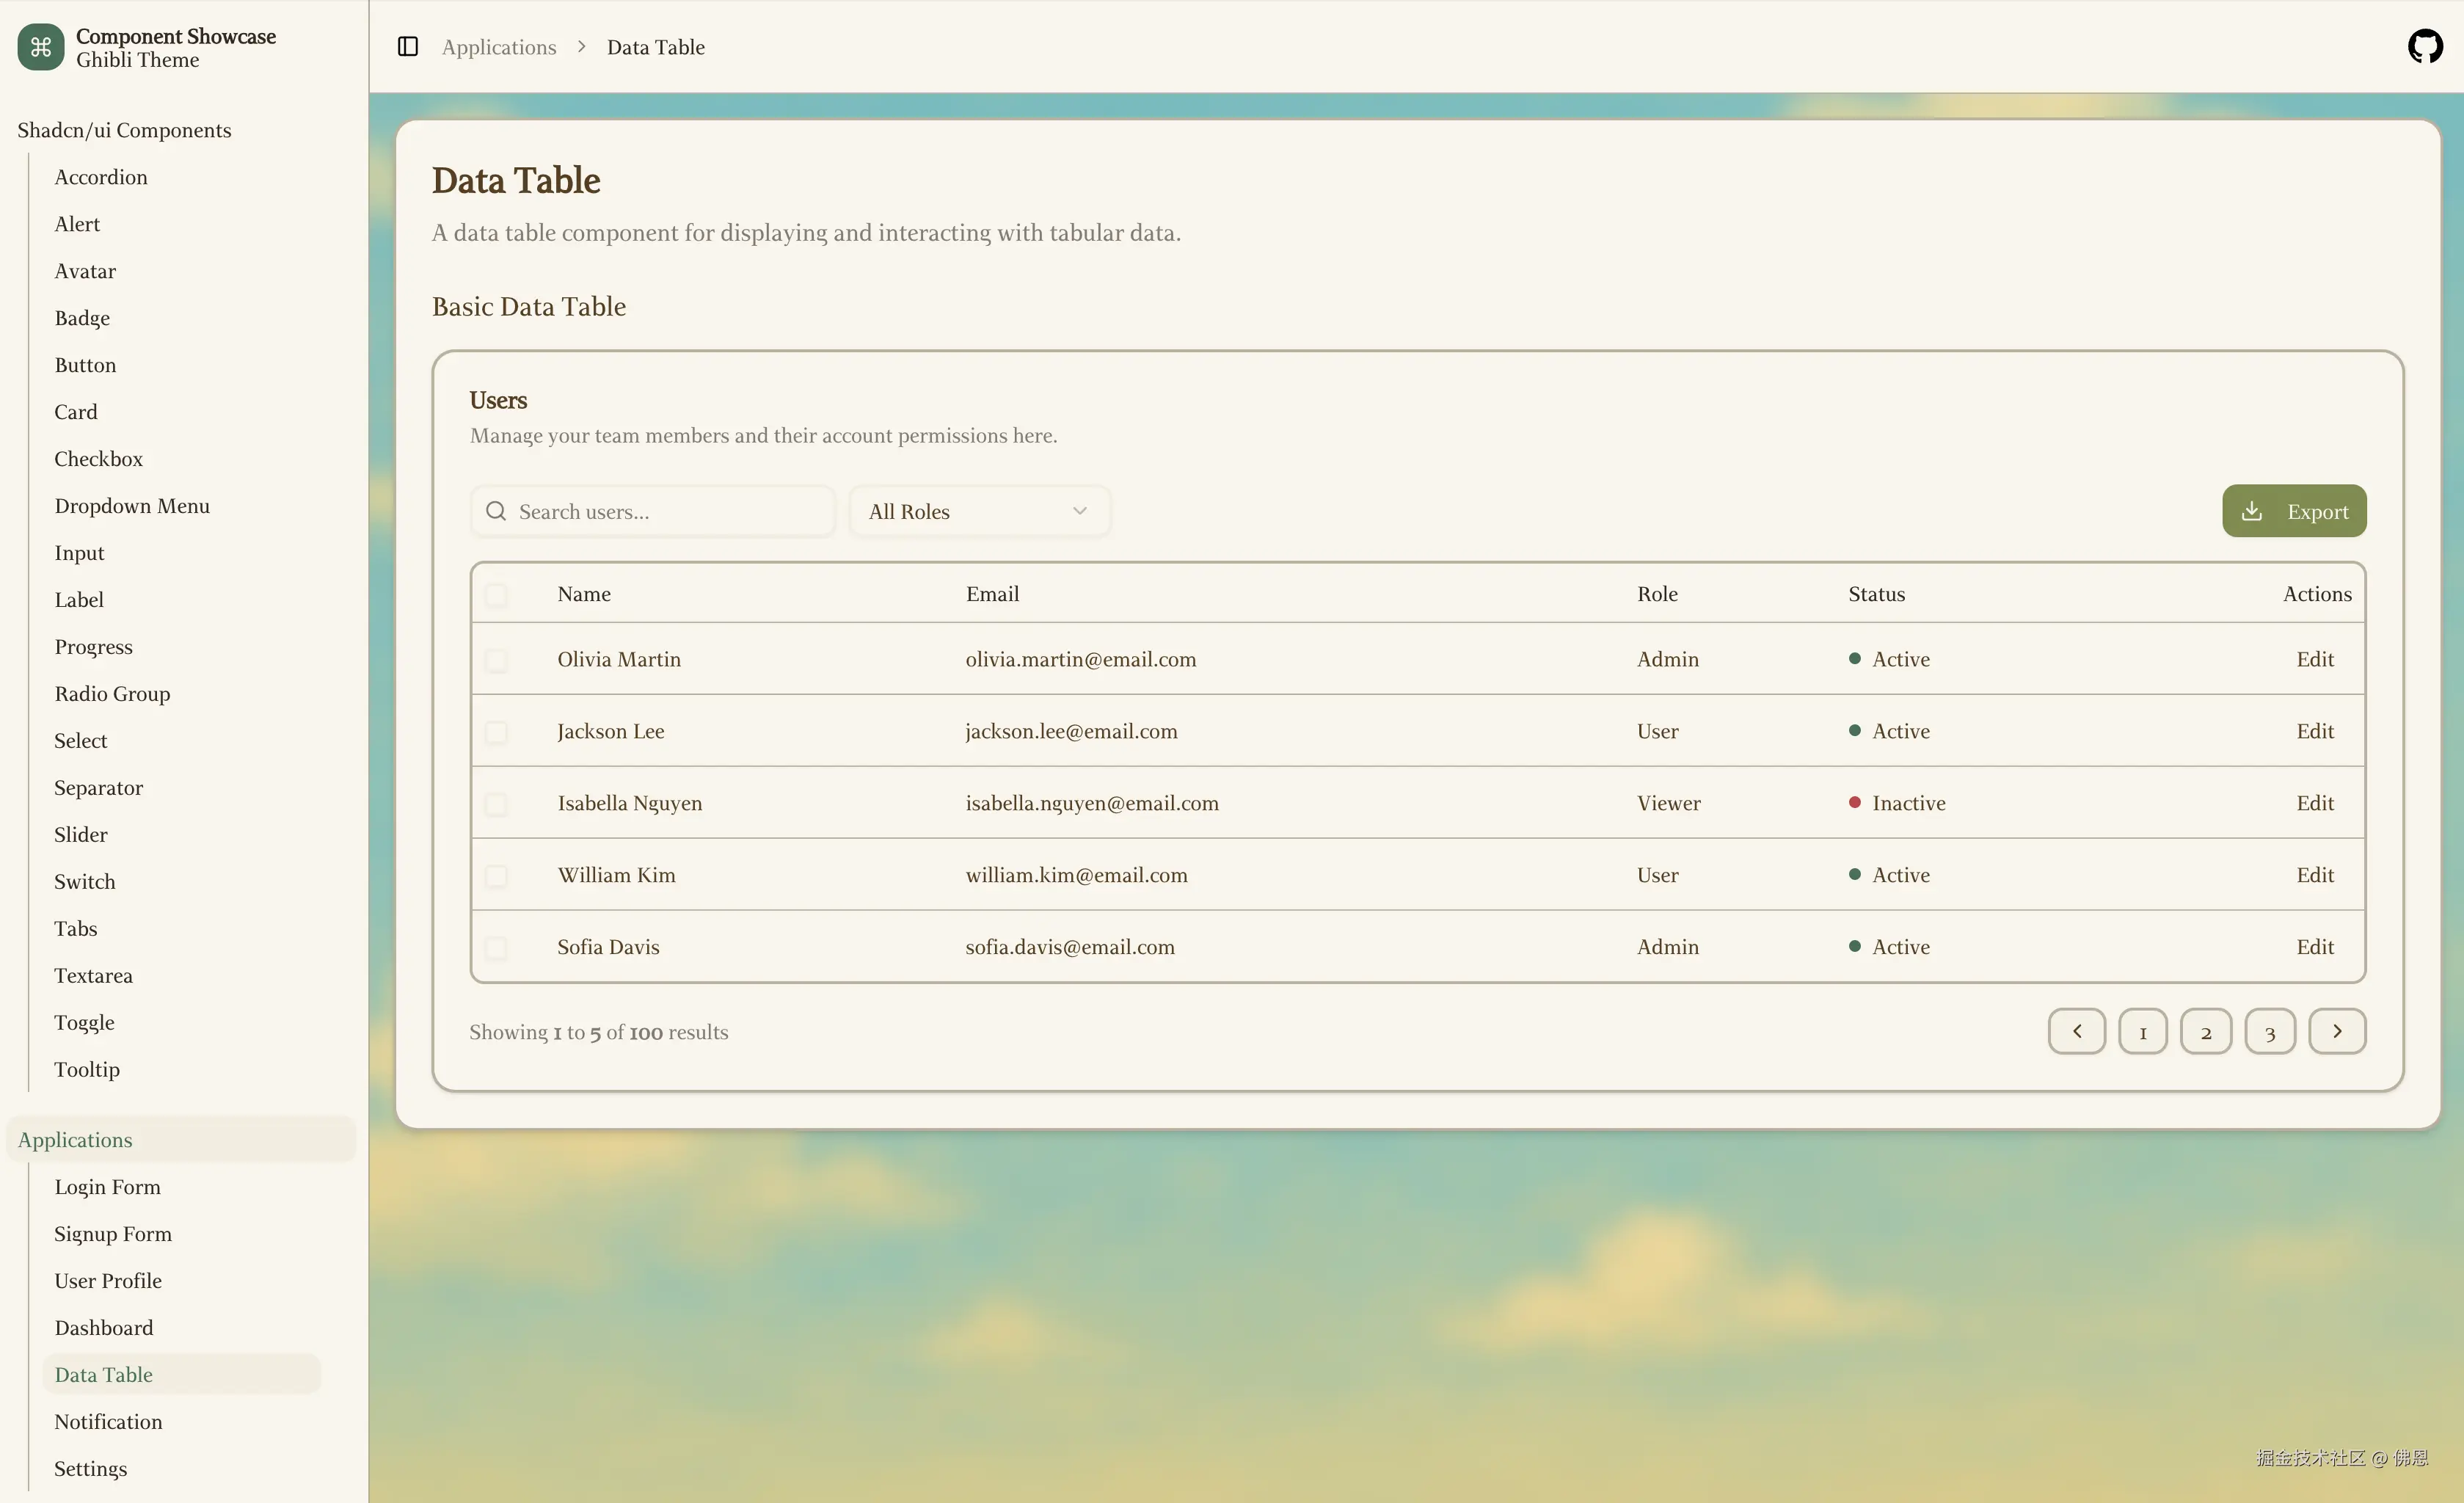The width and height of the screenshot is (2464, 1503).
Task: Edit the Jackson Lee row
Action: (x=2314, y=731)
